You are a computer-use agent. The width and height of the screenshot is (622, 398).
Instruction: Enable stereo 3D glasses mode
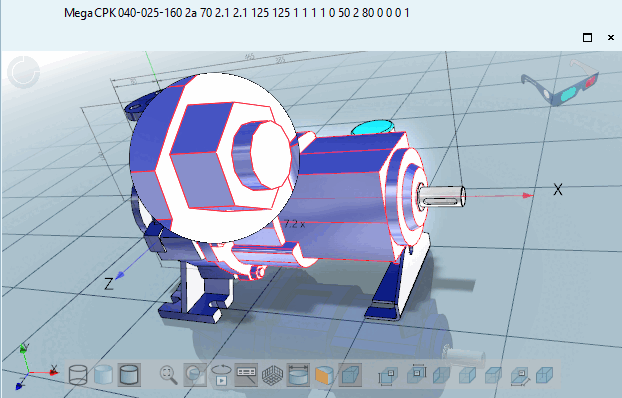click(560, 83)
